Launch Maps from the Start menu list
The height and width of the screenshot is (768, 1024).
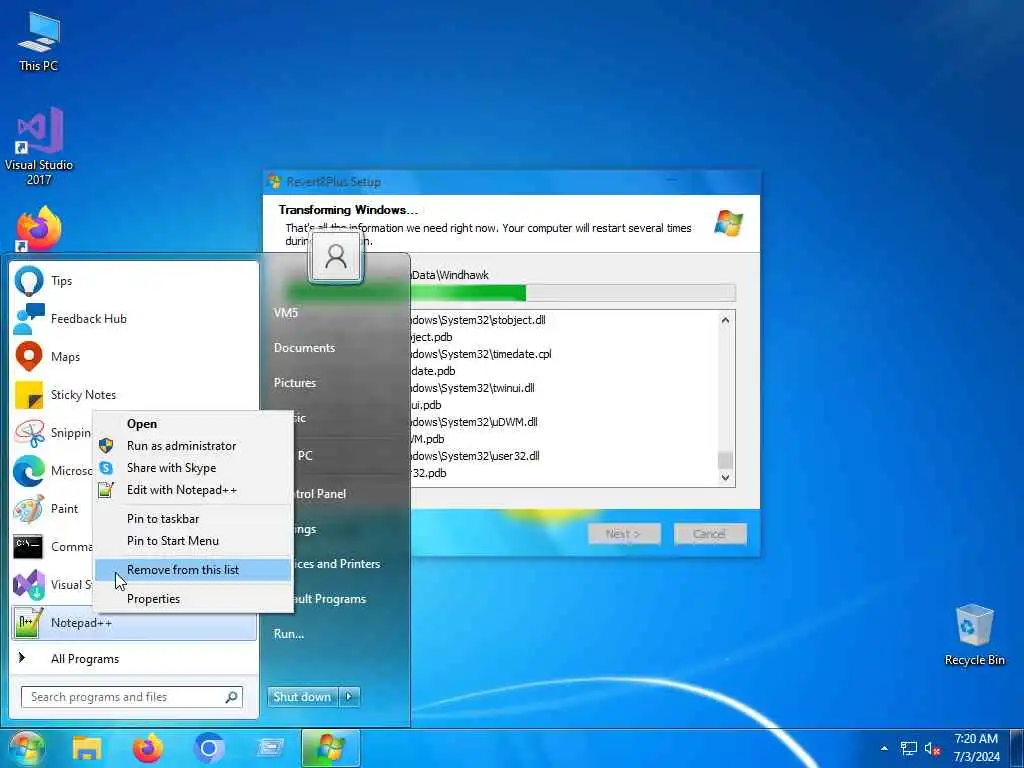pos(135,357)
